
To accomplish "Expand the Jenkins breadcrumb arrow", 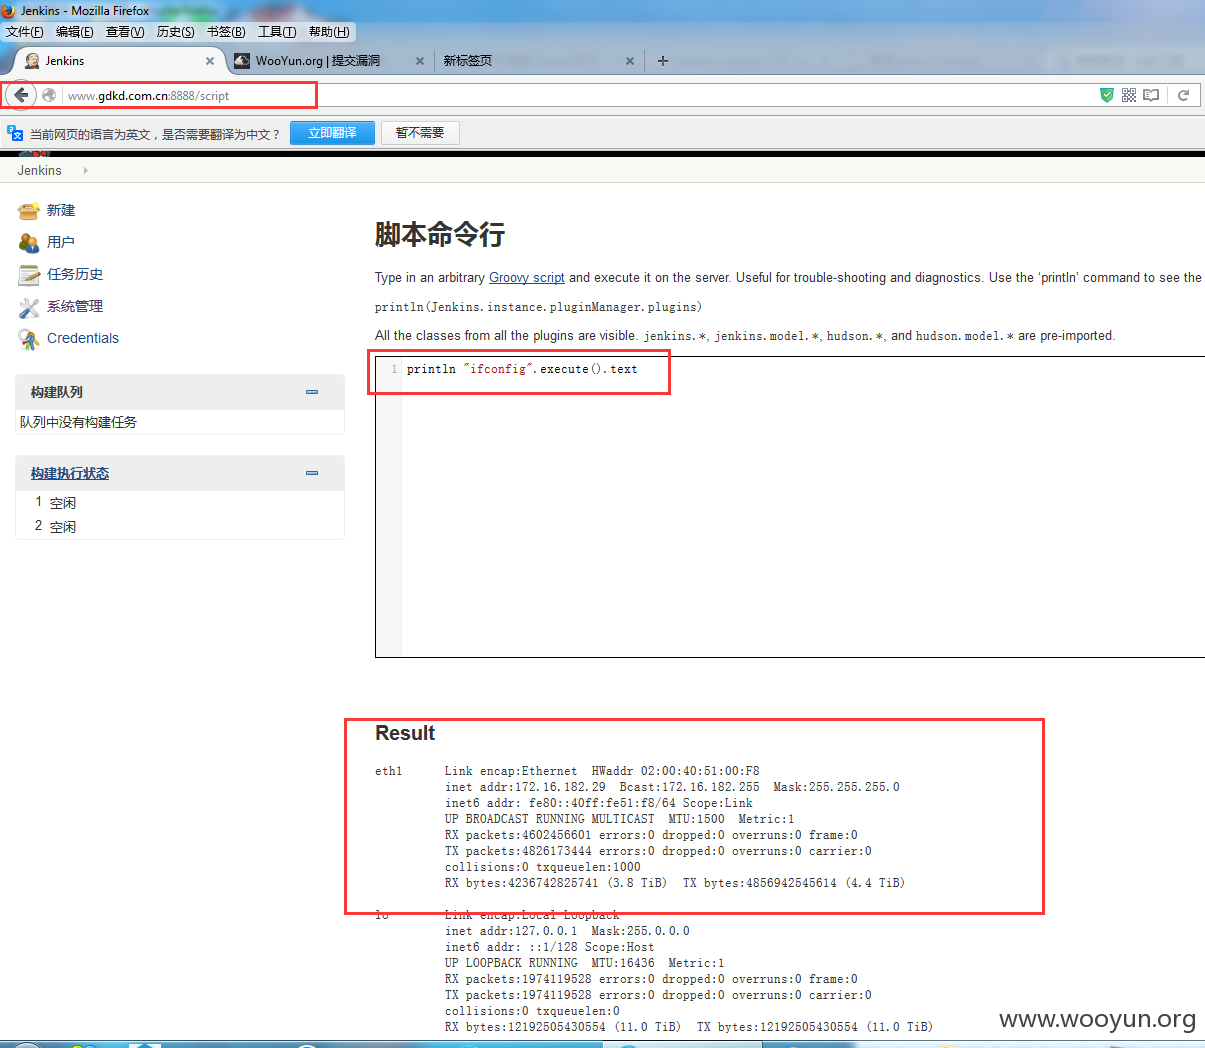I will pos(86,171).
